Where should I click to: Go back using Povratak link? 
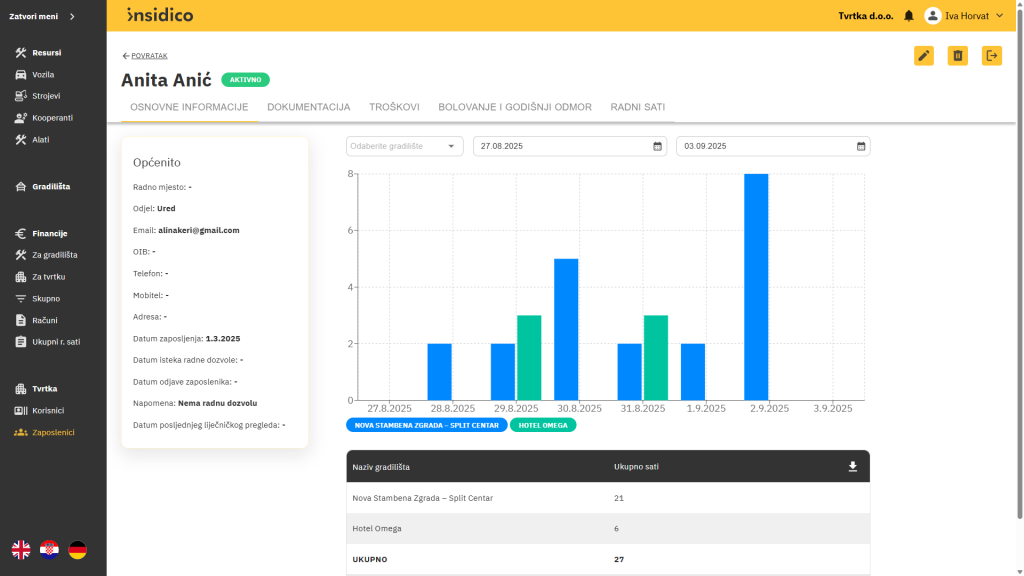click(145, 56)
